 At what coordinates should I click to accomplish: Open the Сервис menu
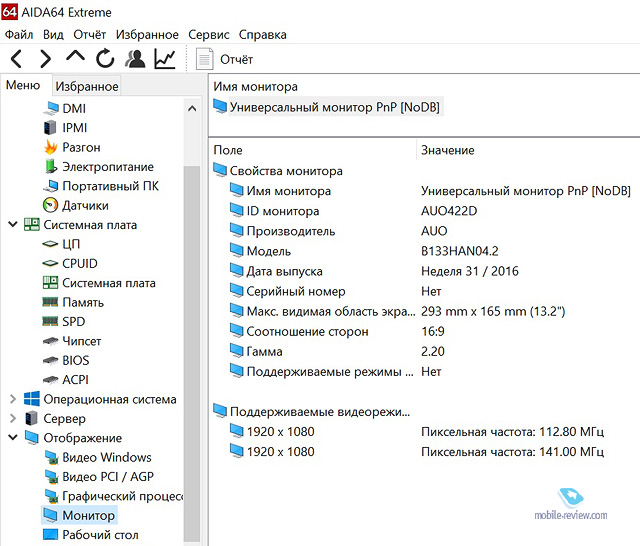tap(209, 34)
